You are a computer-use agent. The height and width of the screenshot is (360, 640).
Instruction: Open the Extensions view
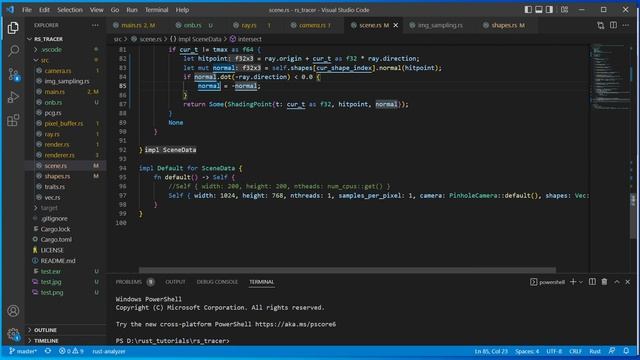coord(13,120)
